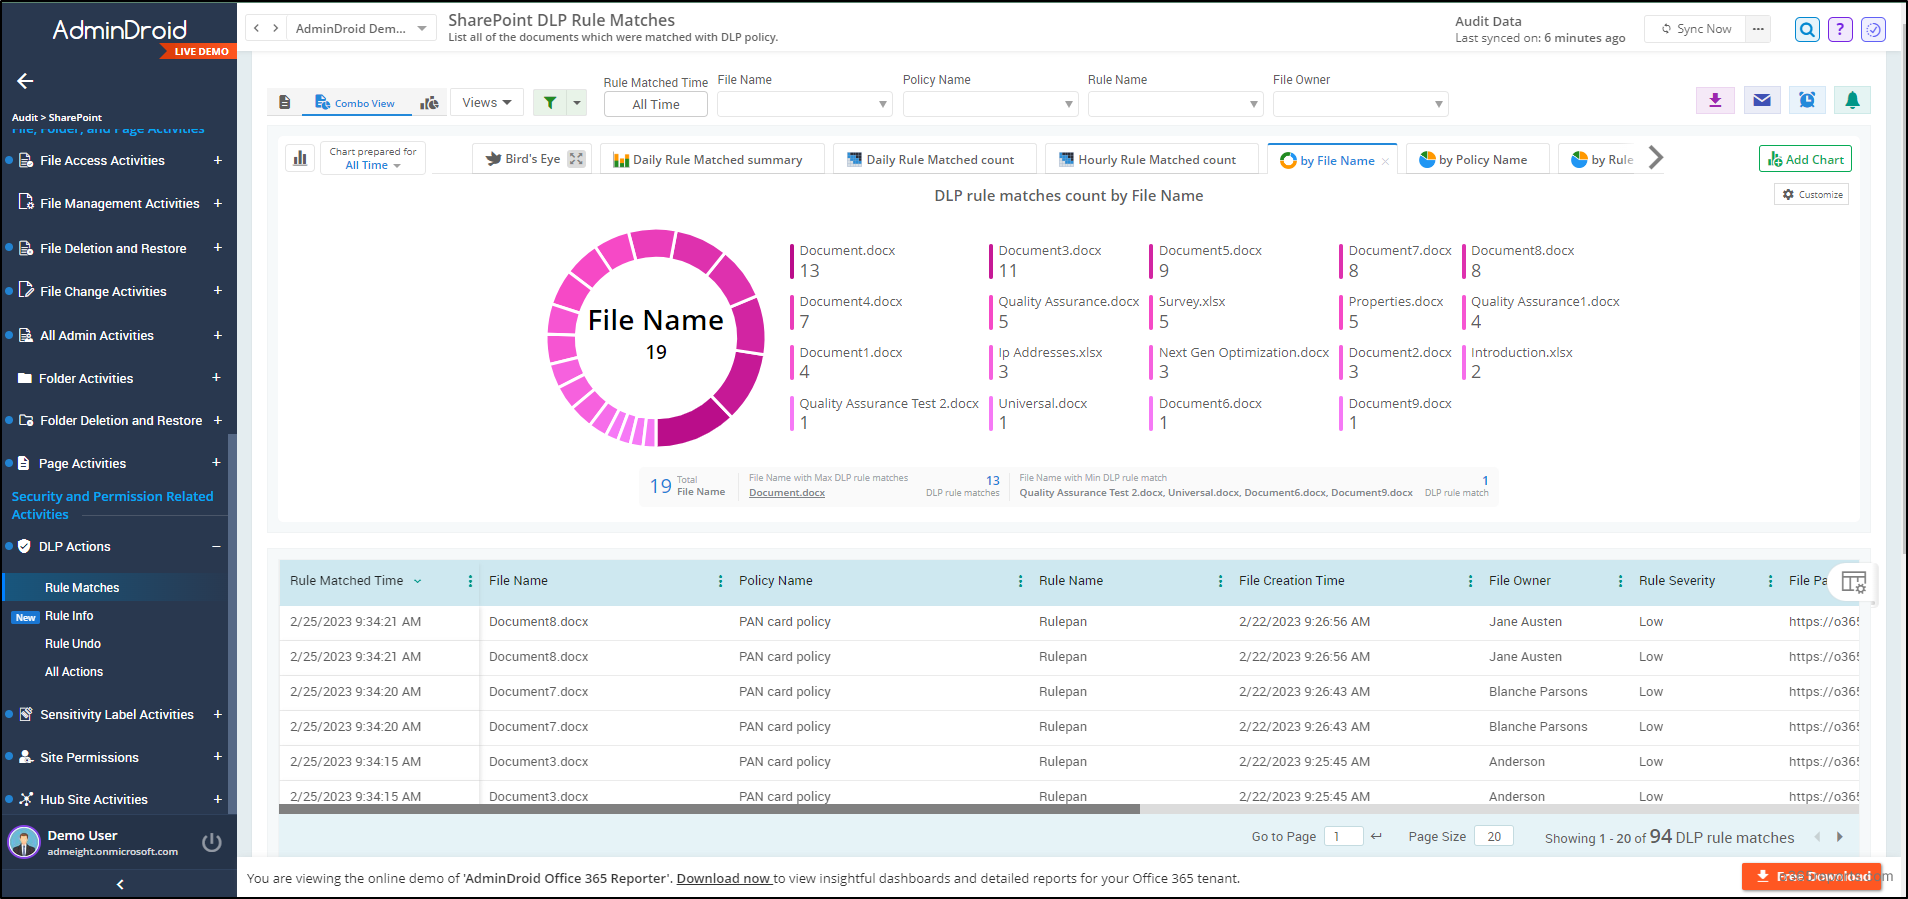Open the File Owner filter combo box
1908x899 pixels.
(x=1360, y=104)
